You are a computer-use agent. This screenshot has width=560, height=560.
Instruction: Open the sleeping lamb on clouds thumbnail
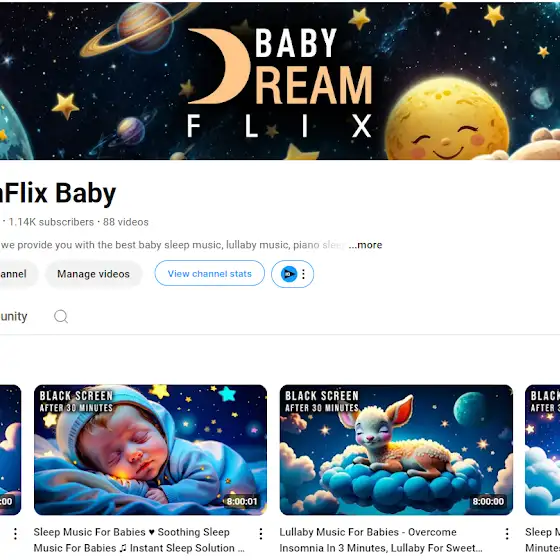(x=396, y=450)
